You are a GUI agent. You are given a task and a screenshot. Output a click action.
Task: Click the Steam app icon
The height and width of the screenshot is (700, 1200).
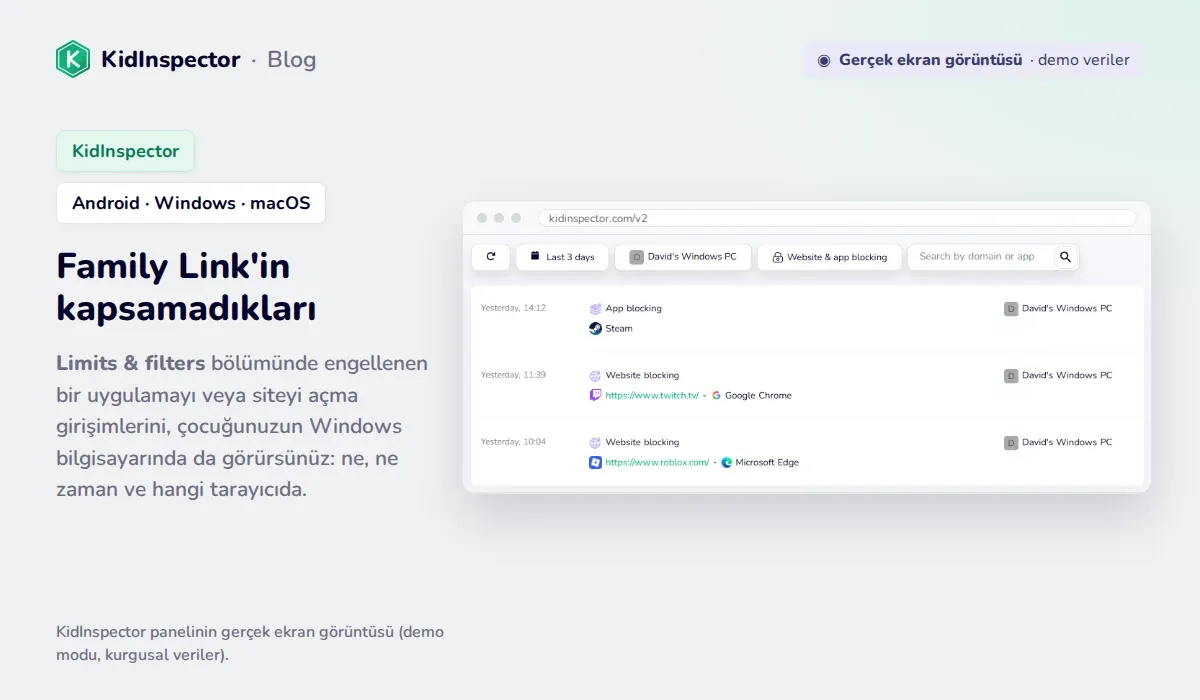point(595,328)
